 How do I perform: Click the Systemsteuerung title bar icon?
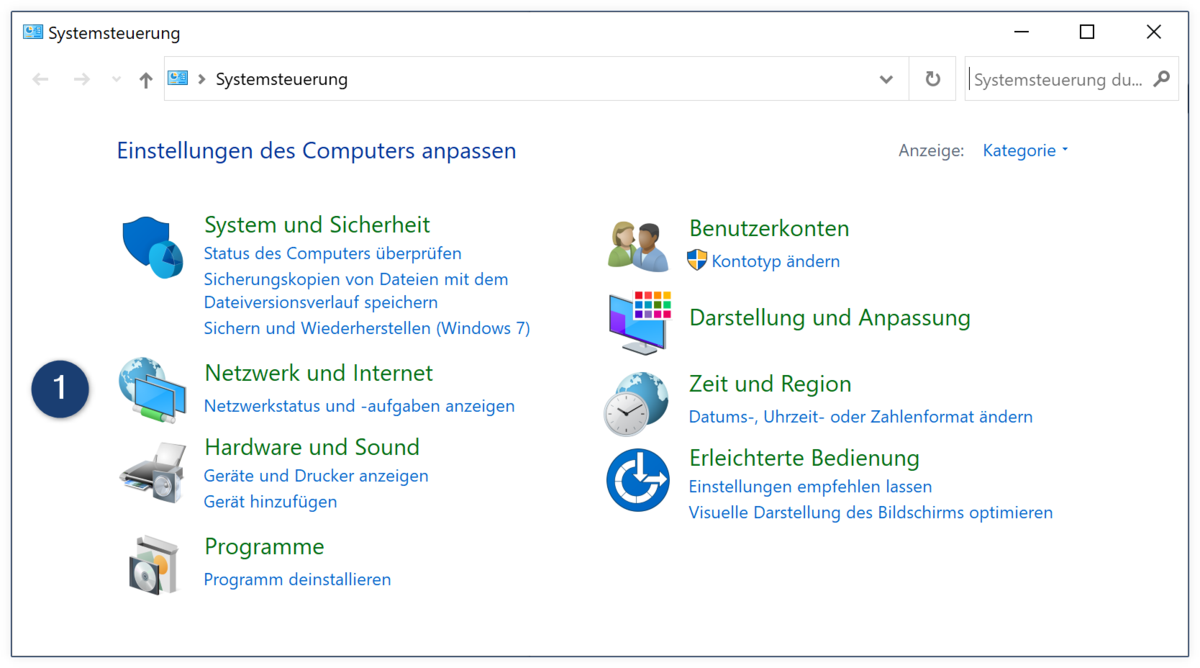pos(33,32)
